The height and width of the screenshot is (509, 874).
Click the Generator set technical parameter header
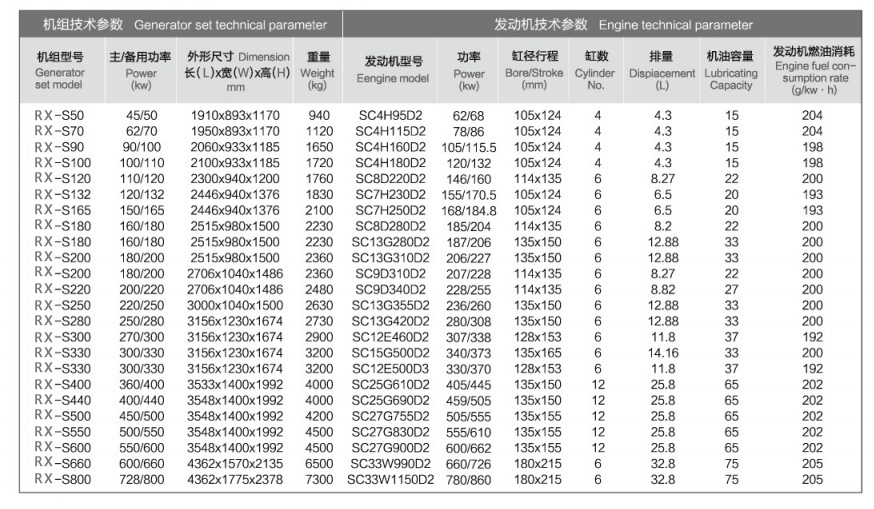pyautogui.click(x=184, y=25)
